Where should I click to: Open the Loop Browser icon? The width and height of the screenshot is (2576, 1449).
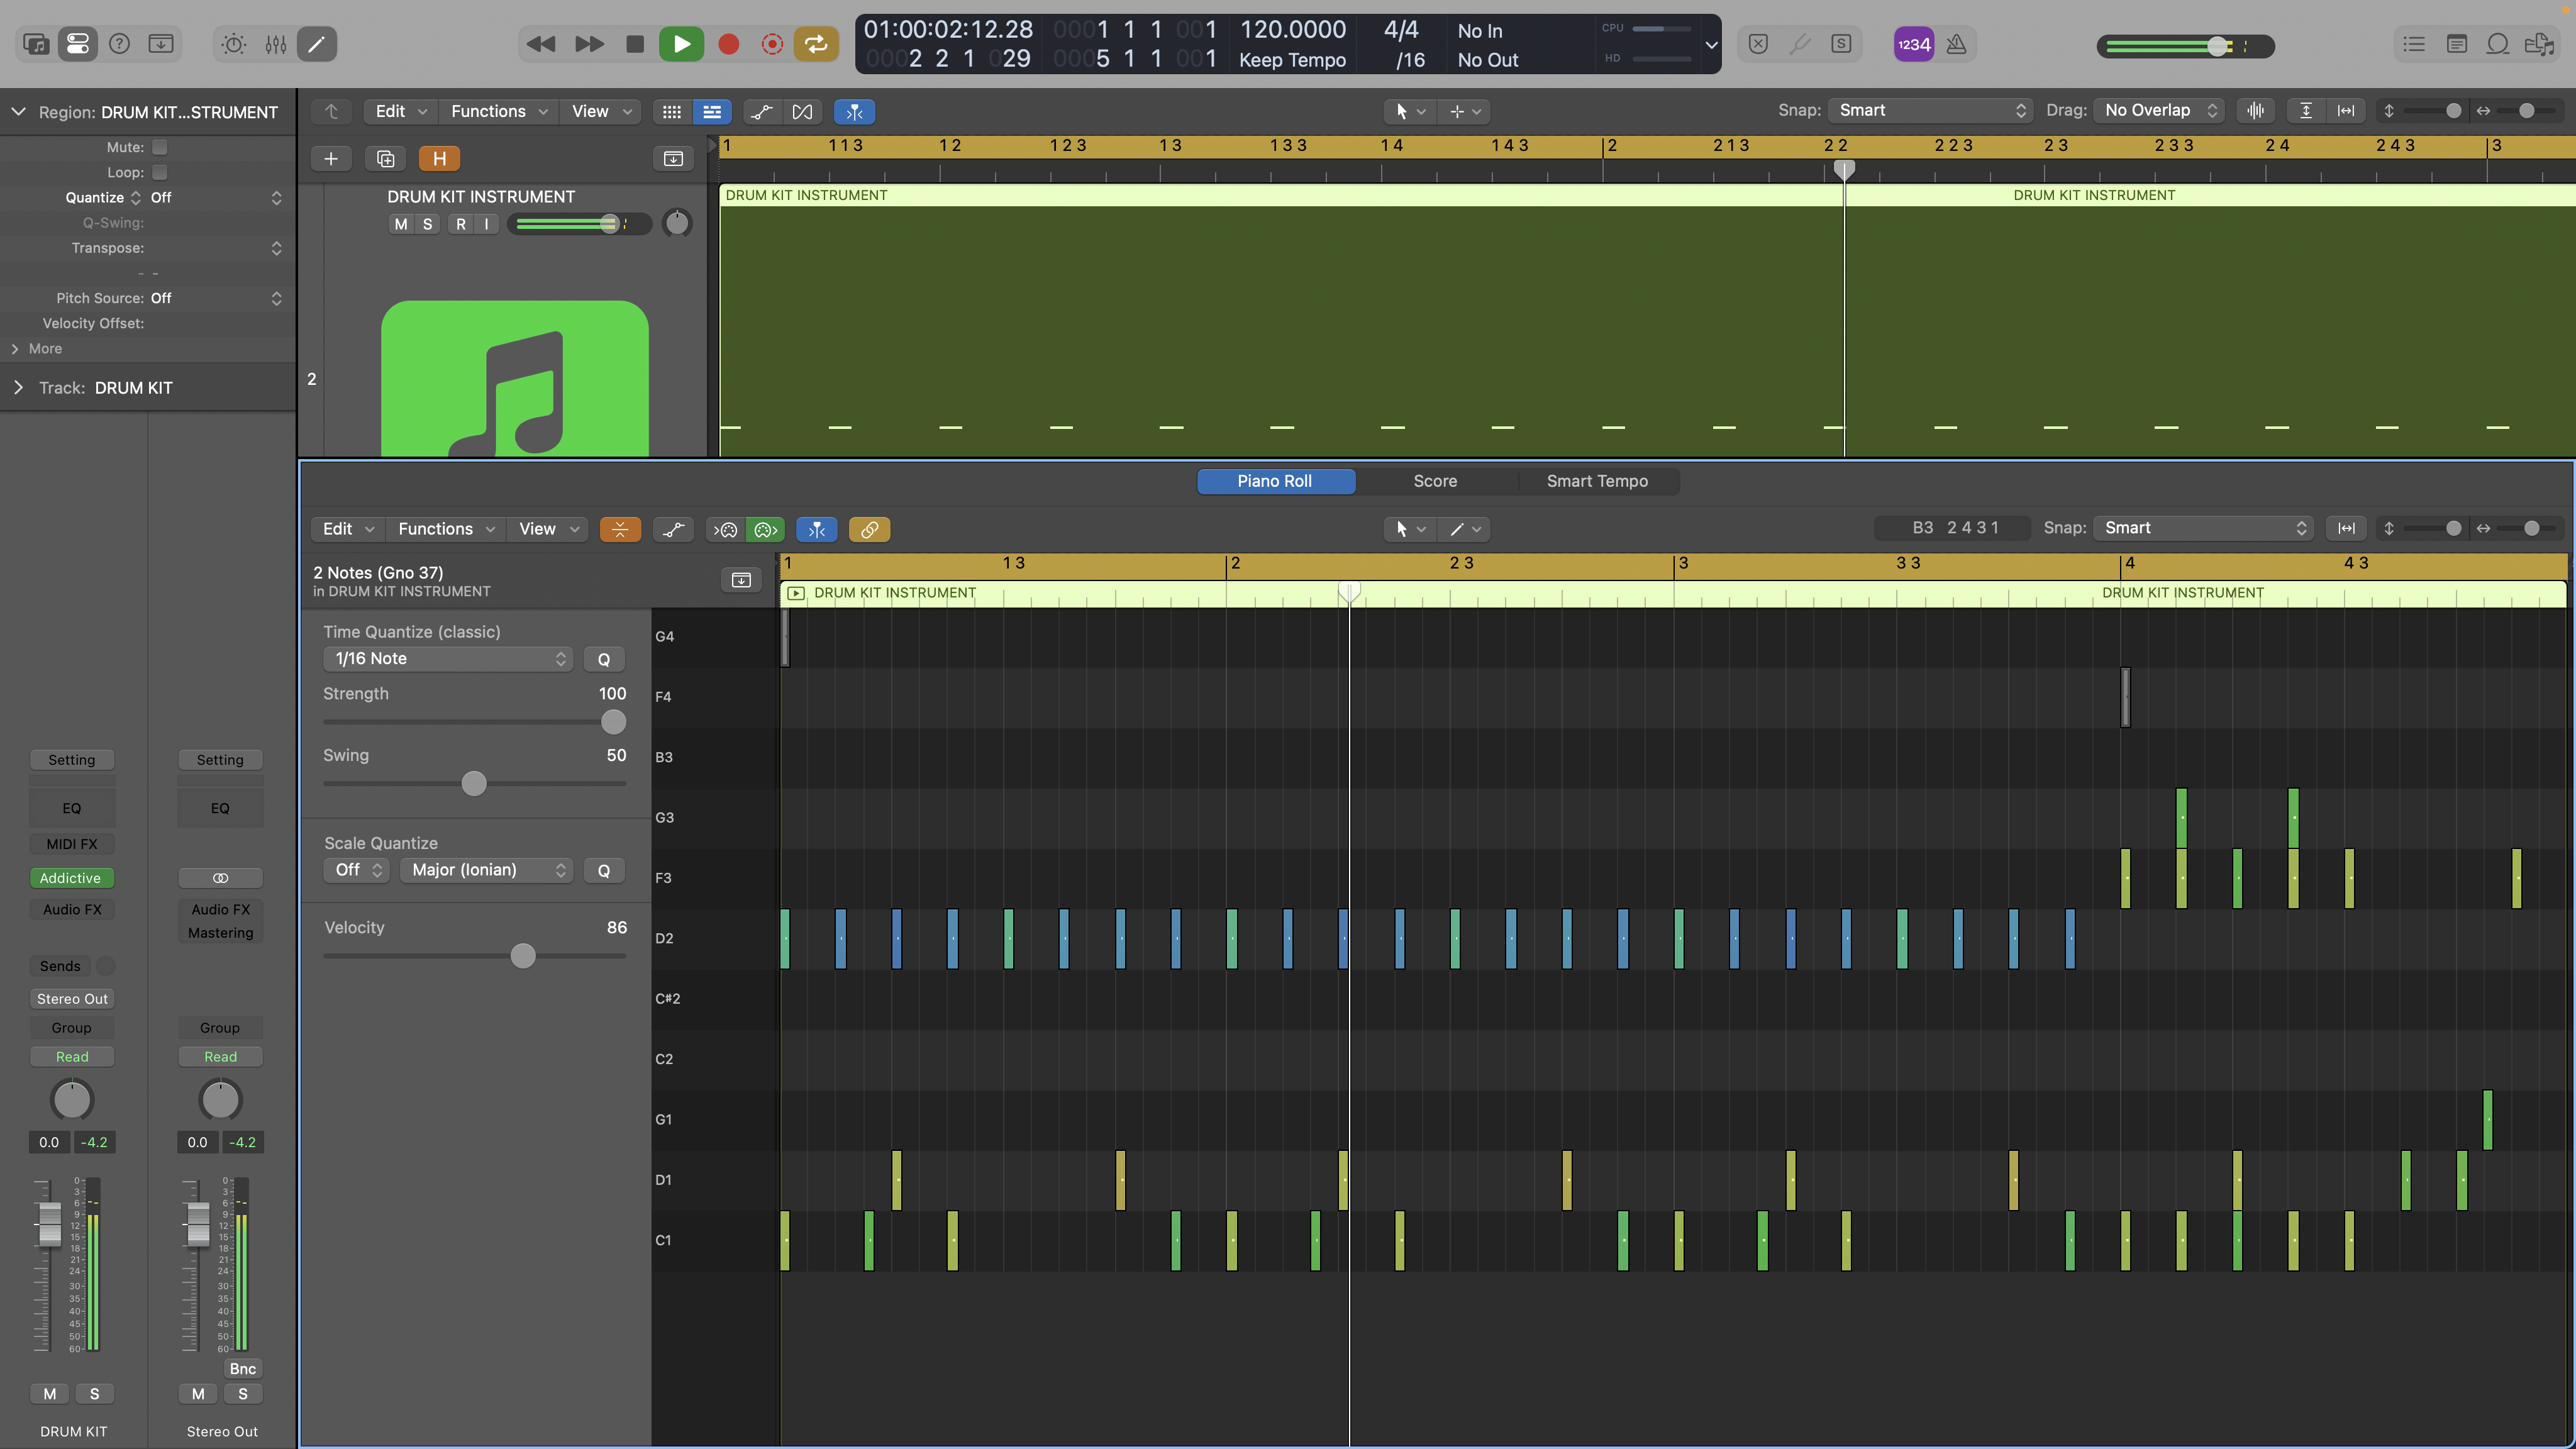(2497, 44)
